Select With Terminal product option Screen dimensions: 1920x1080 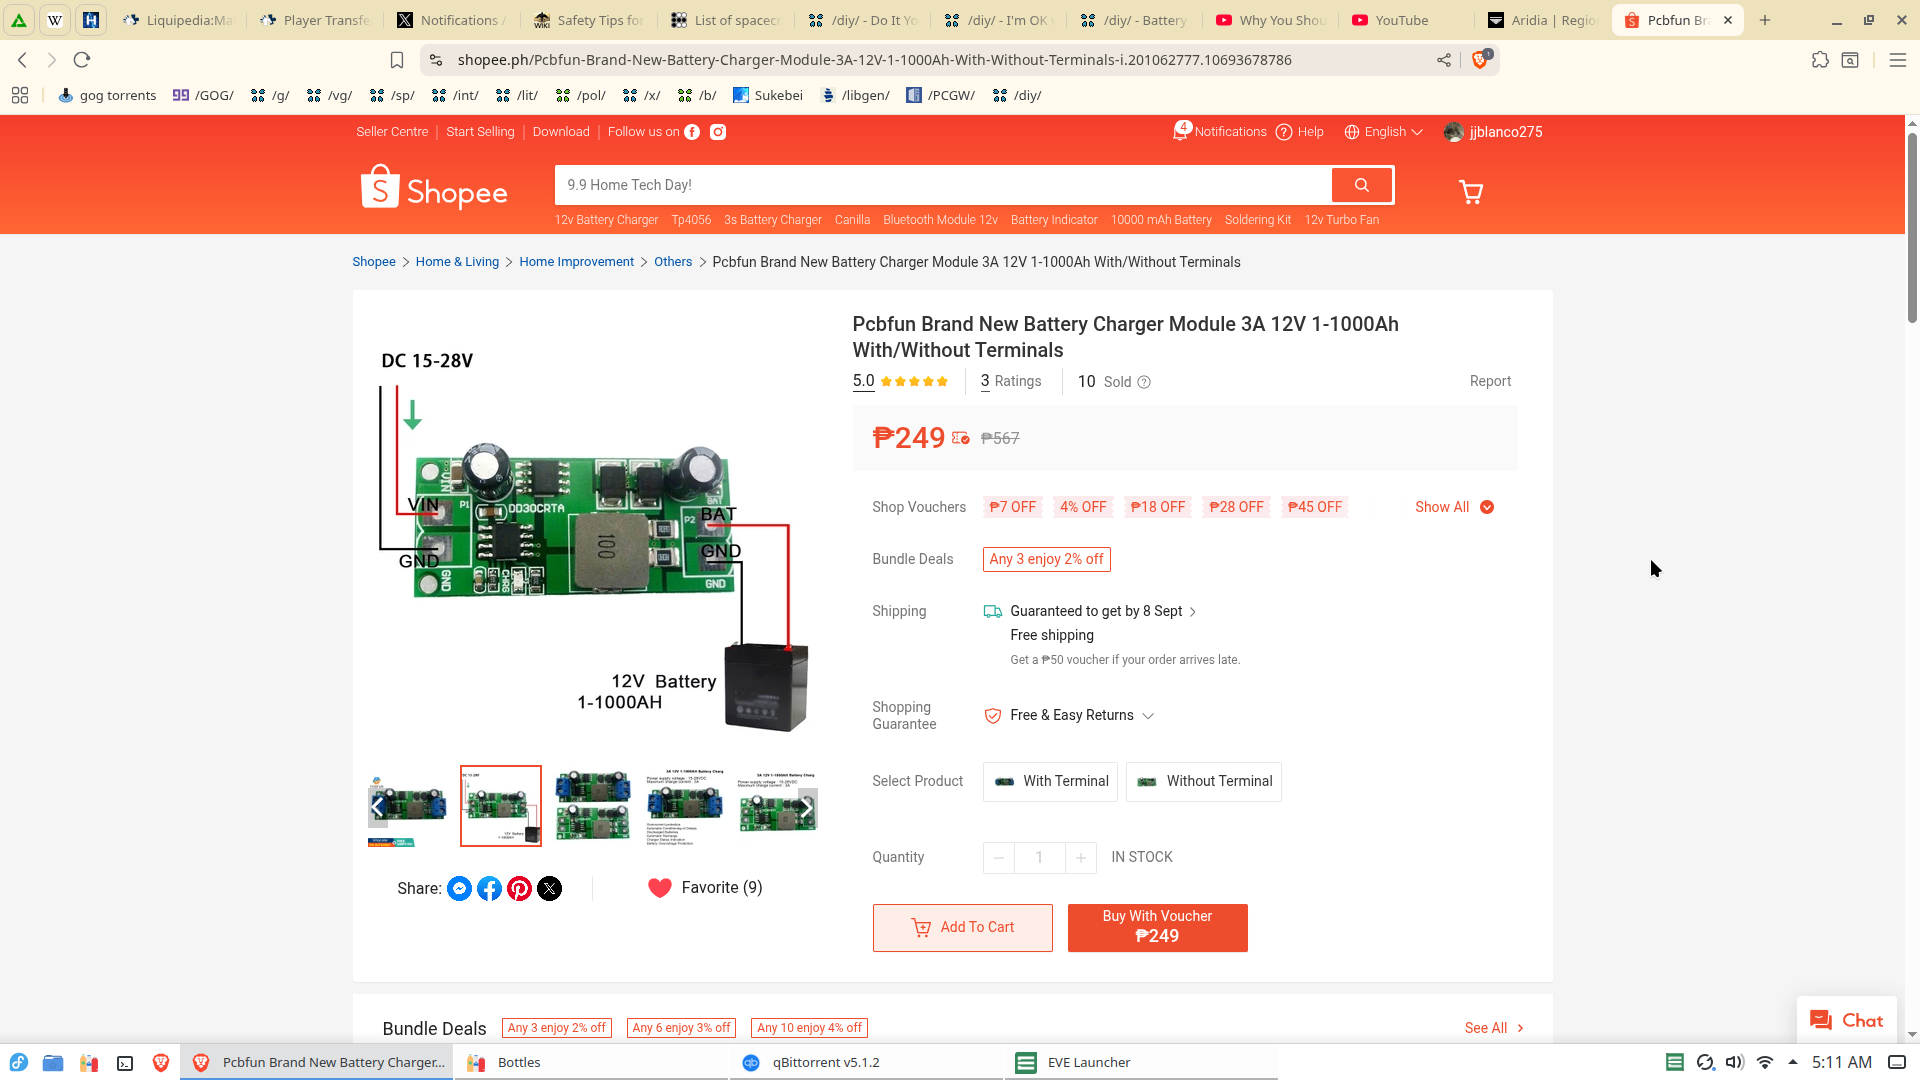pos(1050,781)
